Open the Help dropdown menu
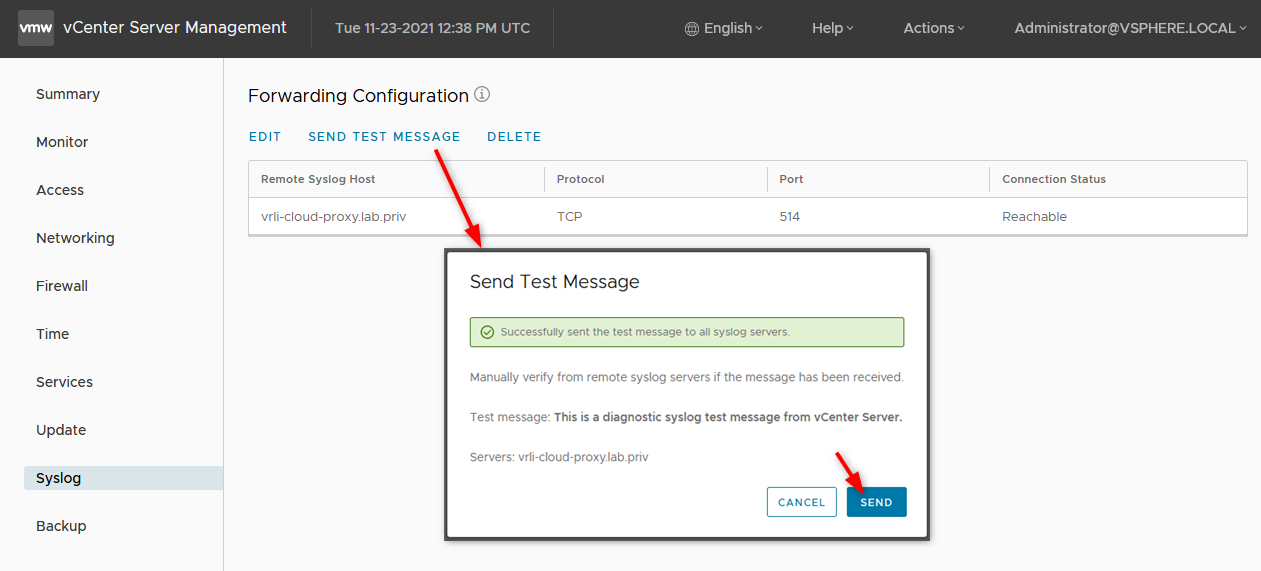The image size is (1261, 571). point(833,28)
